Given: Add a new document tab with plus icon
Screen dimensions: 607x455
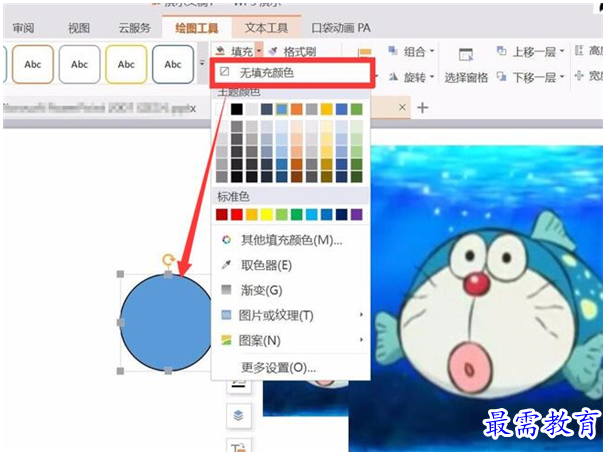Looking at the screenshot, I should pyautogui.click(x=422, y=107).
